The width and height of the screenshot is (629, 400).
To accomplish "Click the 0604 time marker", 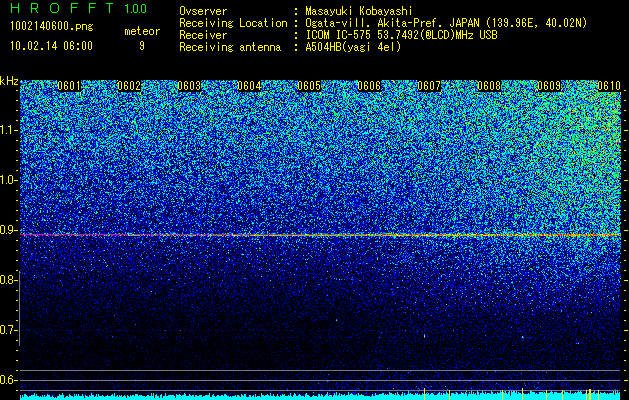I will pyautogui.click(x=249, y=86).
